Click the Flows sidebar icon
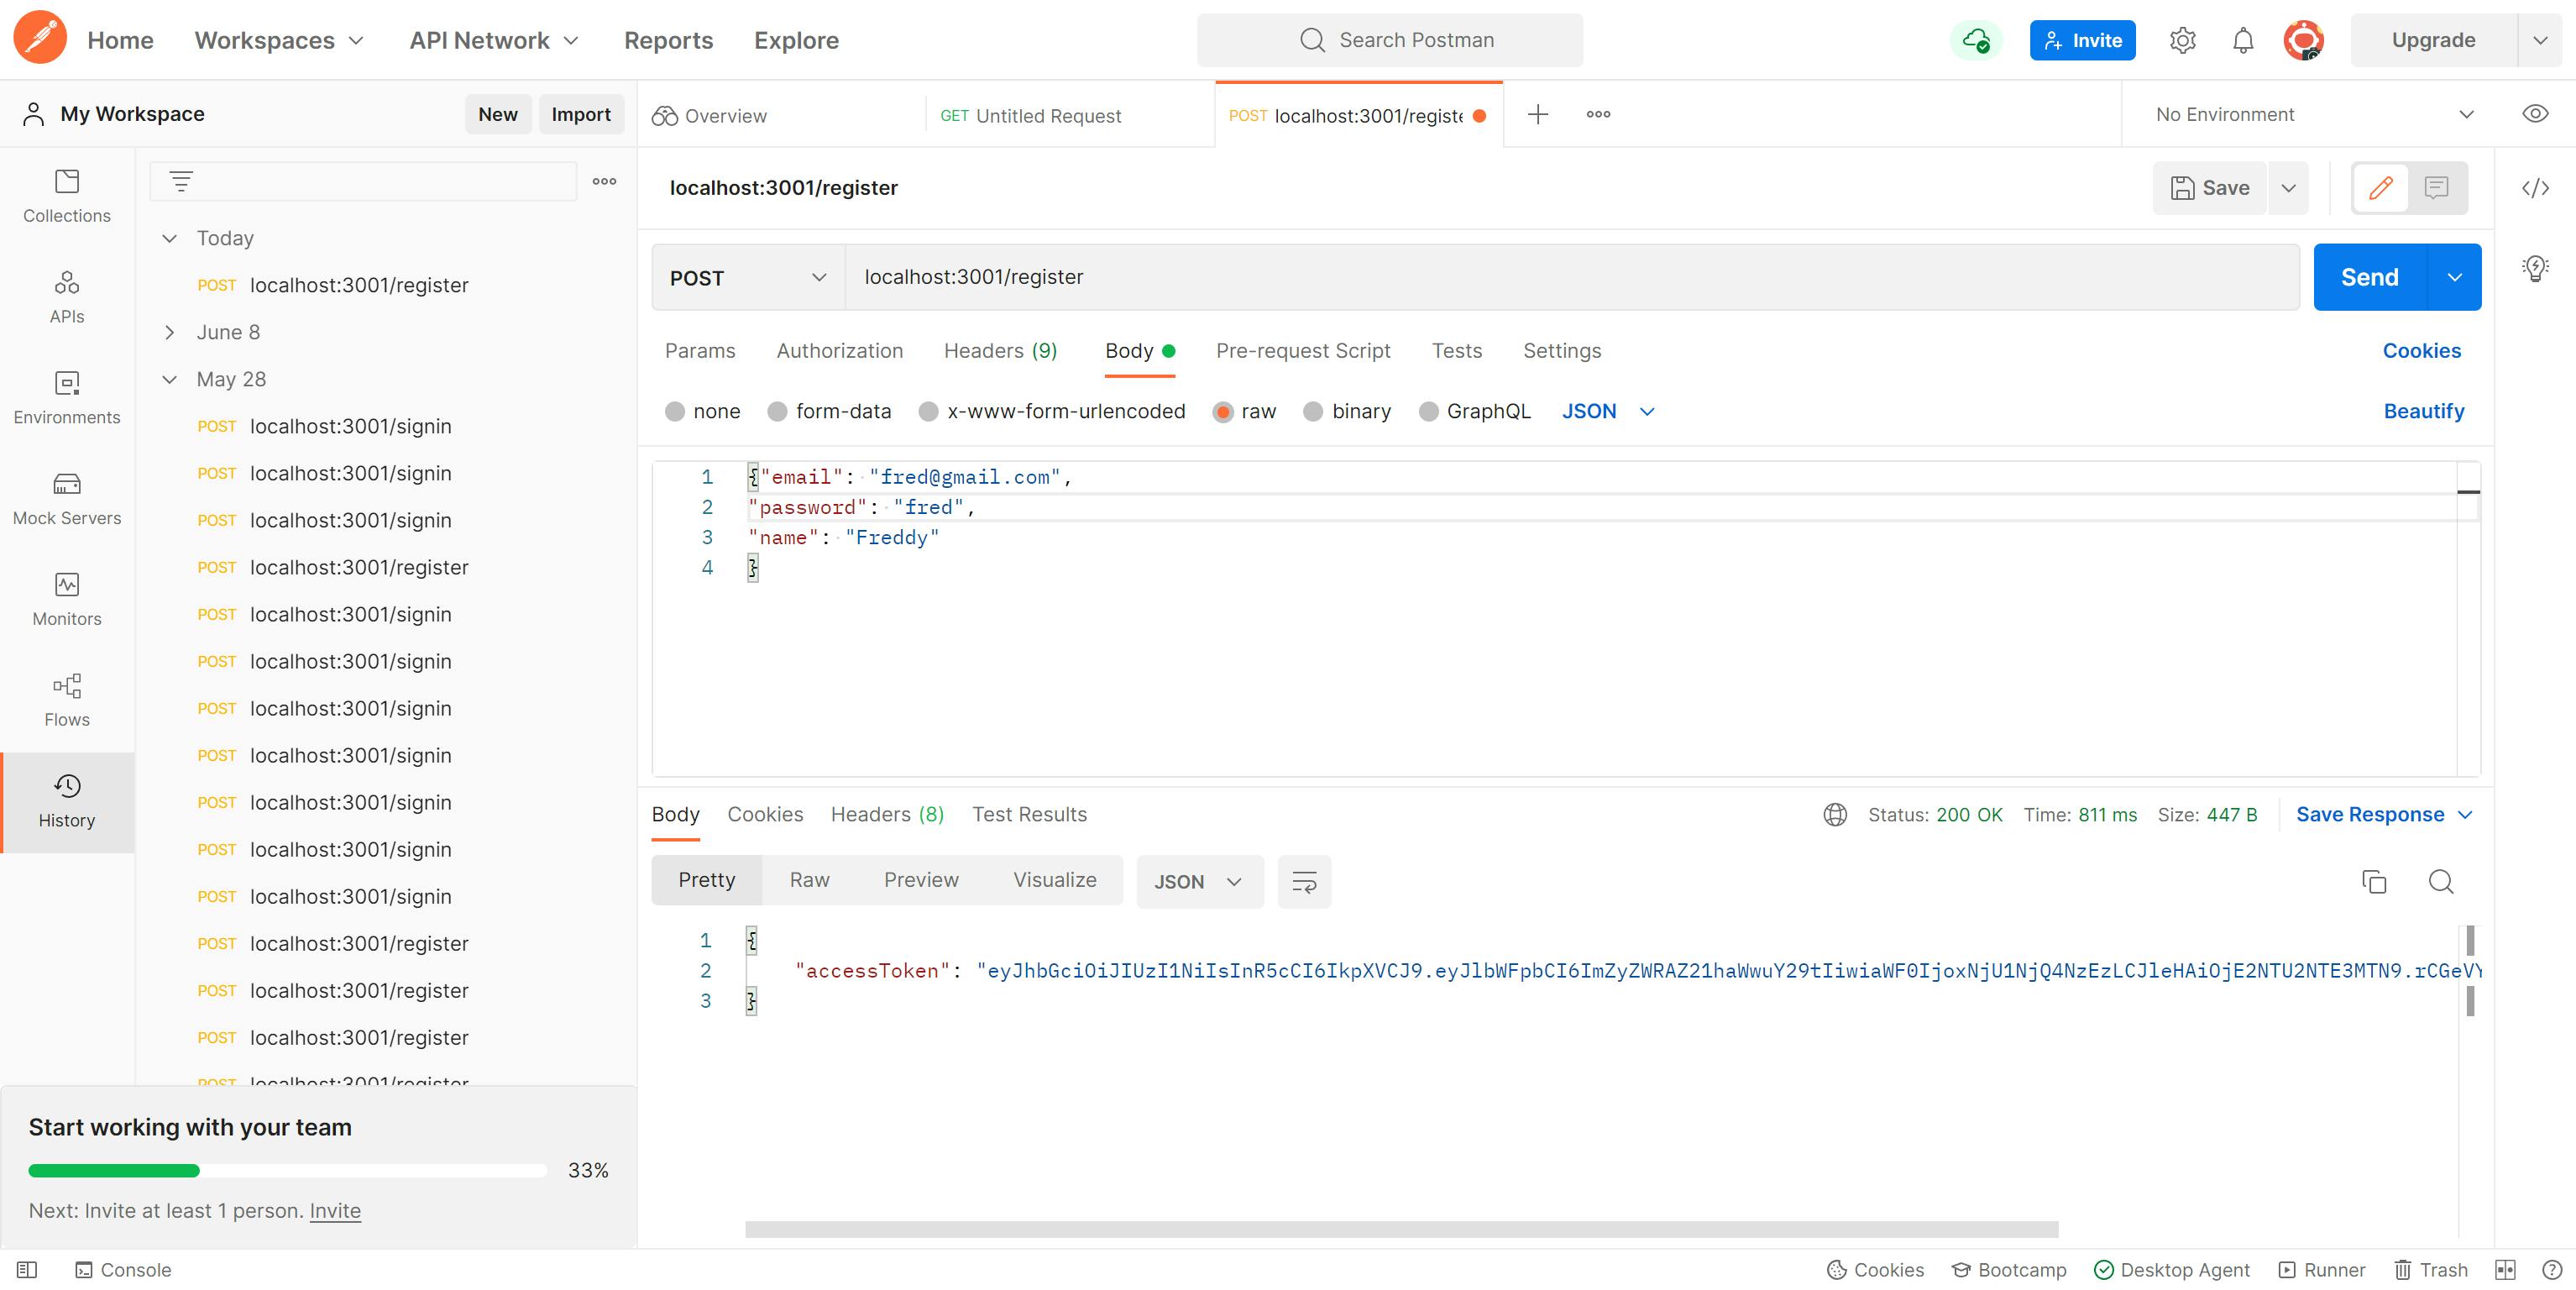Screen dimensions: 2576x1290 click(67, 700)
